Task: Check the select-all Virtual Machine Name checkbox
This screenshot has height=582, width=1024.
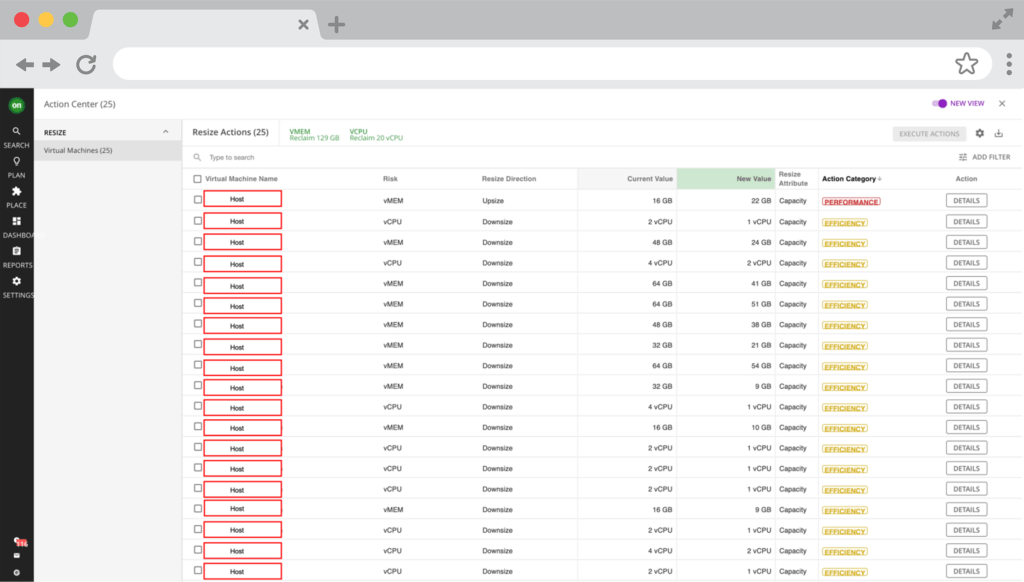Action: (x=198, y=179)
